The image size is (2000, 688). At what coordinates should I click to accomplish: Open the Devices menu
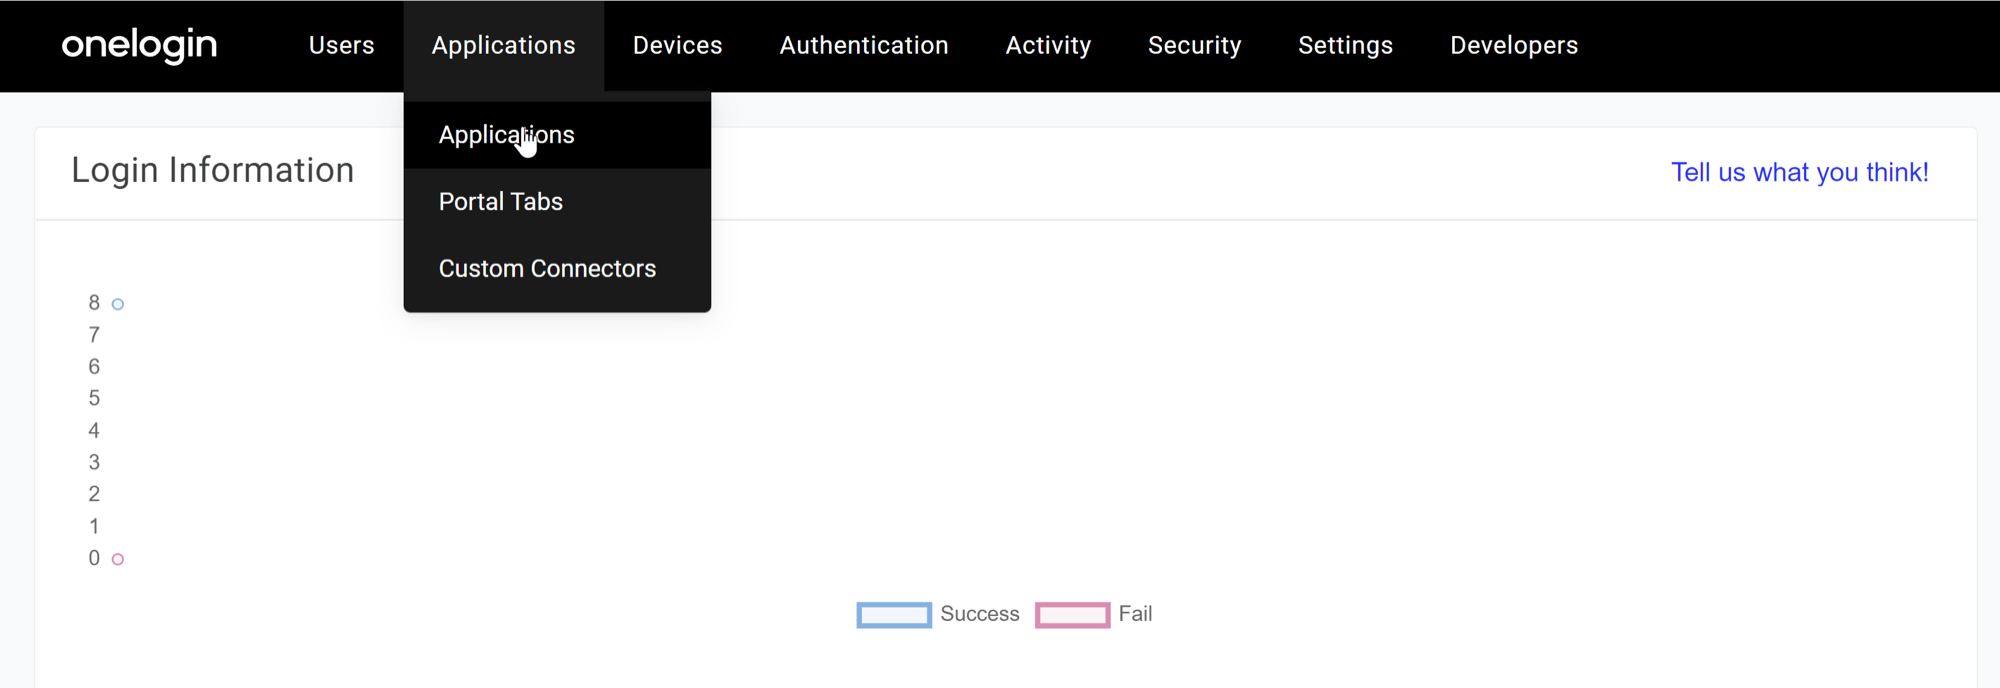pos(677,45)
